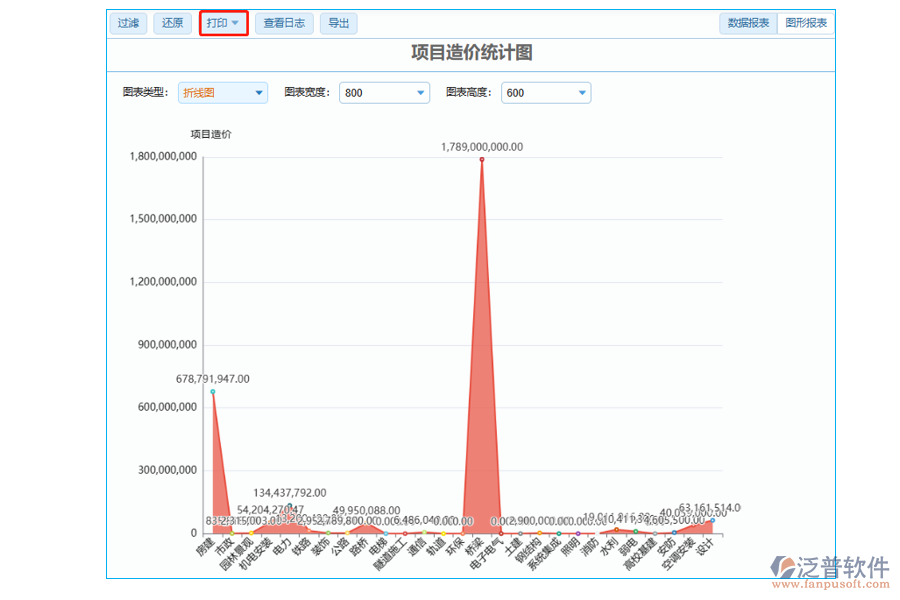Viewport: 900px width, 600px height.
Task: Click the 678,791,947.00 value label
Action: [x=212, y=379]
